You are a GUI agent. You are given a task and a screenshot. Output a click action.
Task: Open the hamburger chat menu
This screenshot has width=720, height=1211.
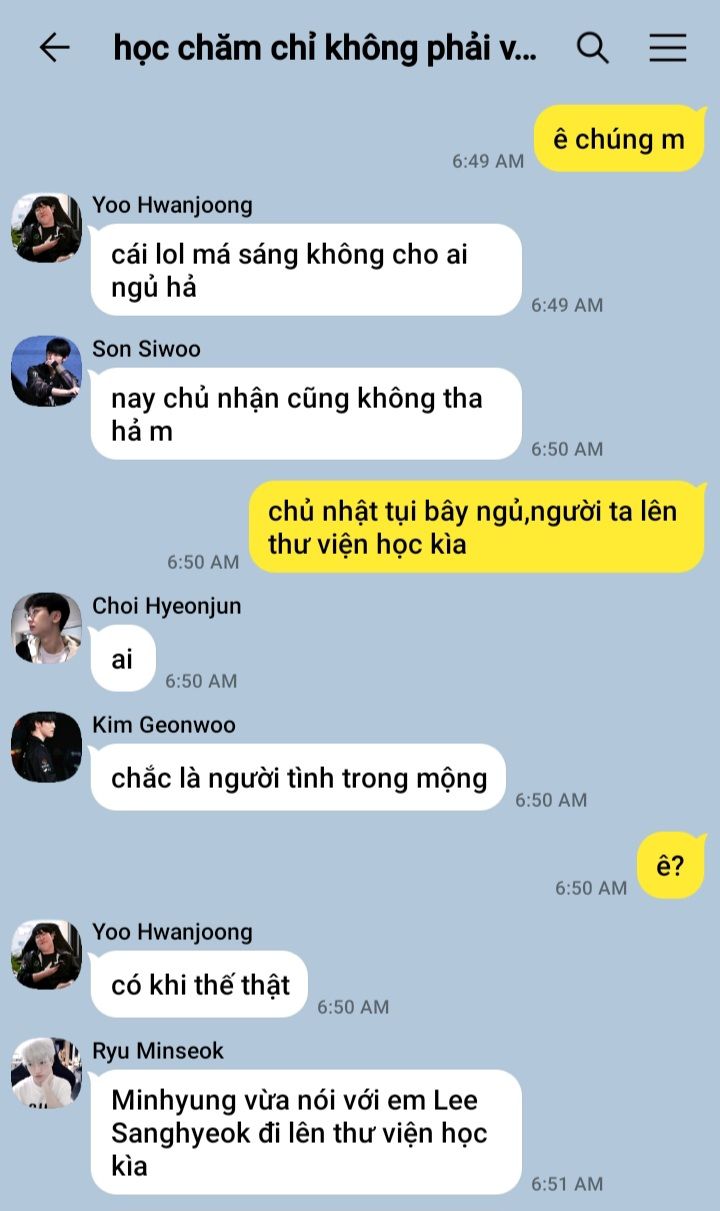667,47
